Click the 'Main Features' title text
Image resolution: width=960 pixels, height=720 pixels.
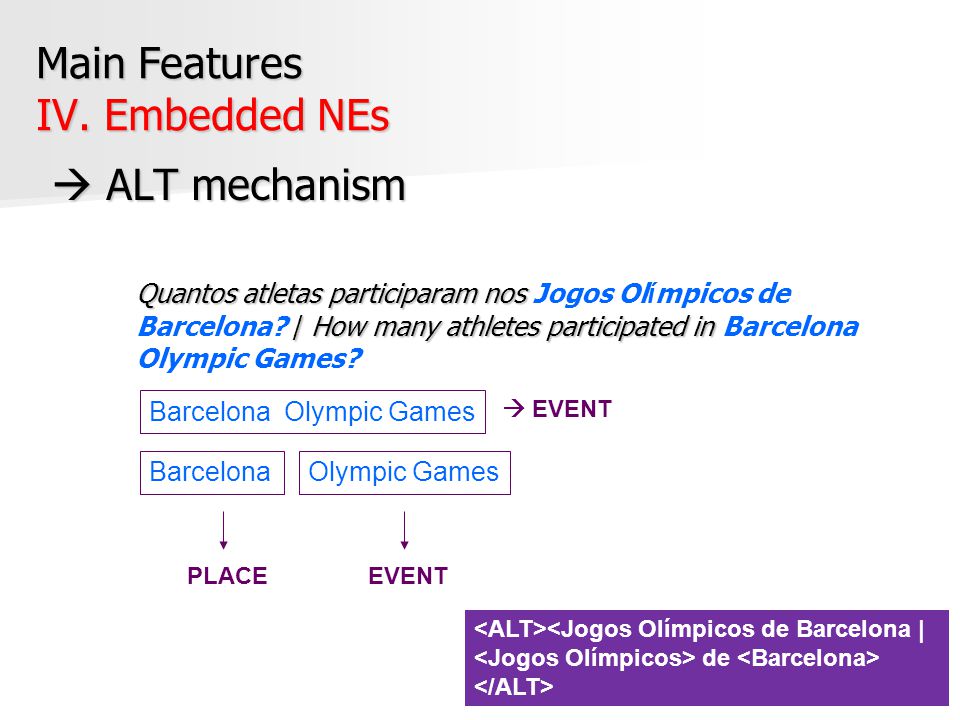pos(169,63)
